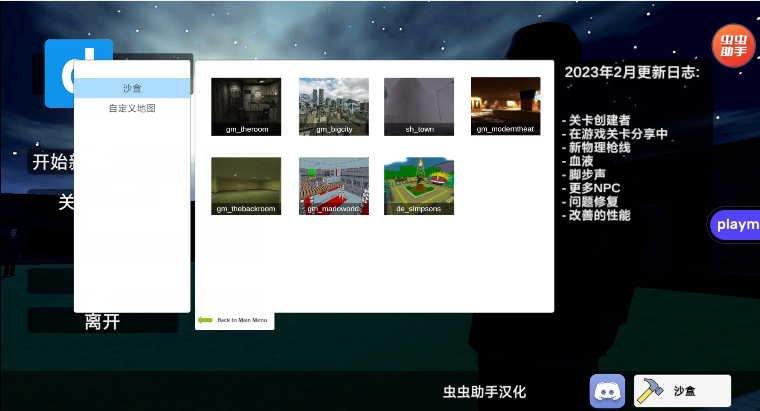Viewport: 760px width, 411px height.
Task: Click the green back arrow icon
Action: pos(206,320)
